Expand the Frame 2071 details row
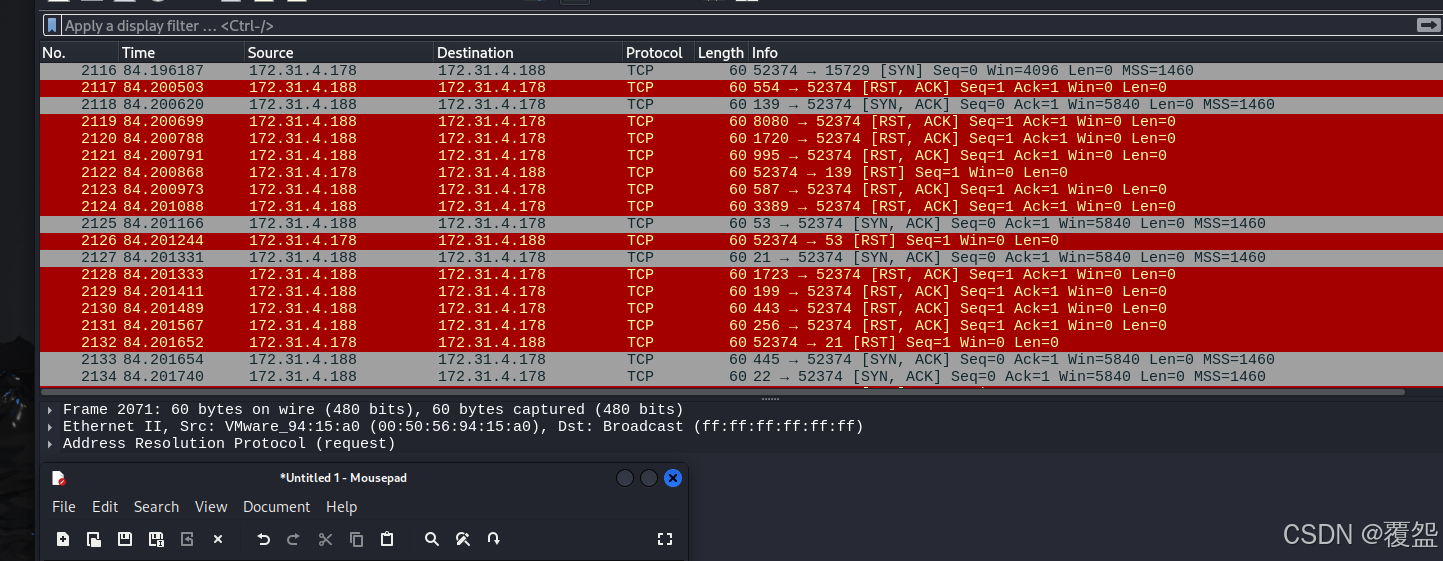 tap(51, 410)
